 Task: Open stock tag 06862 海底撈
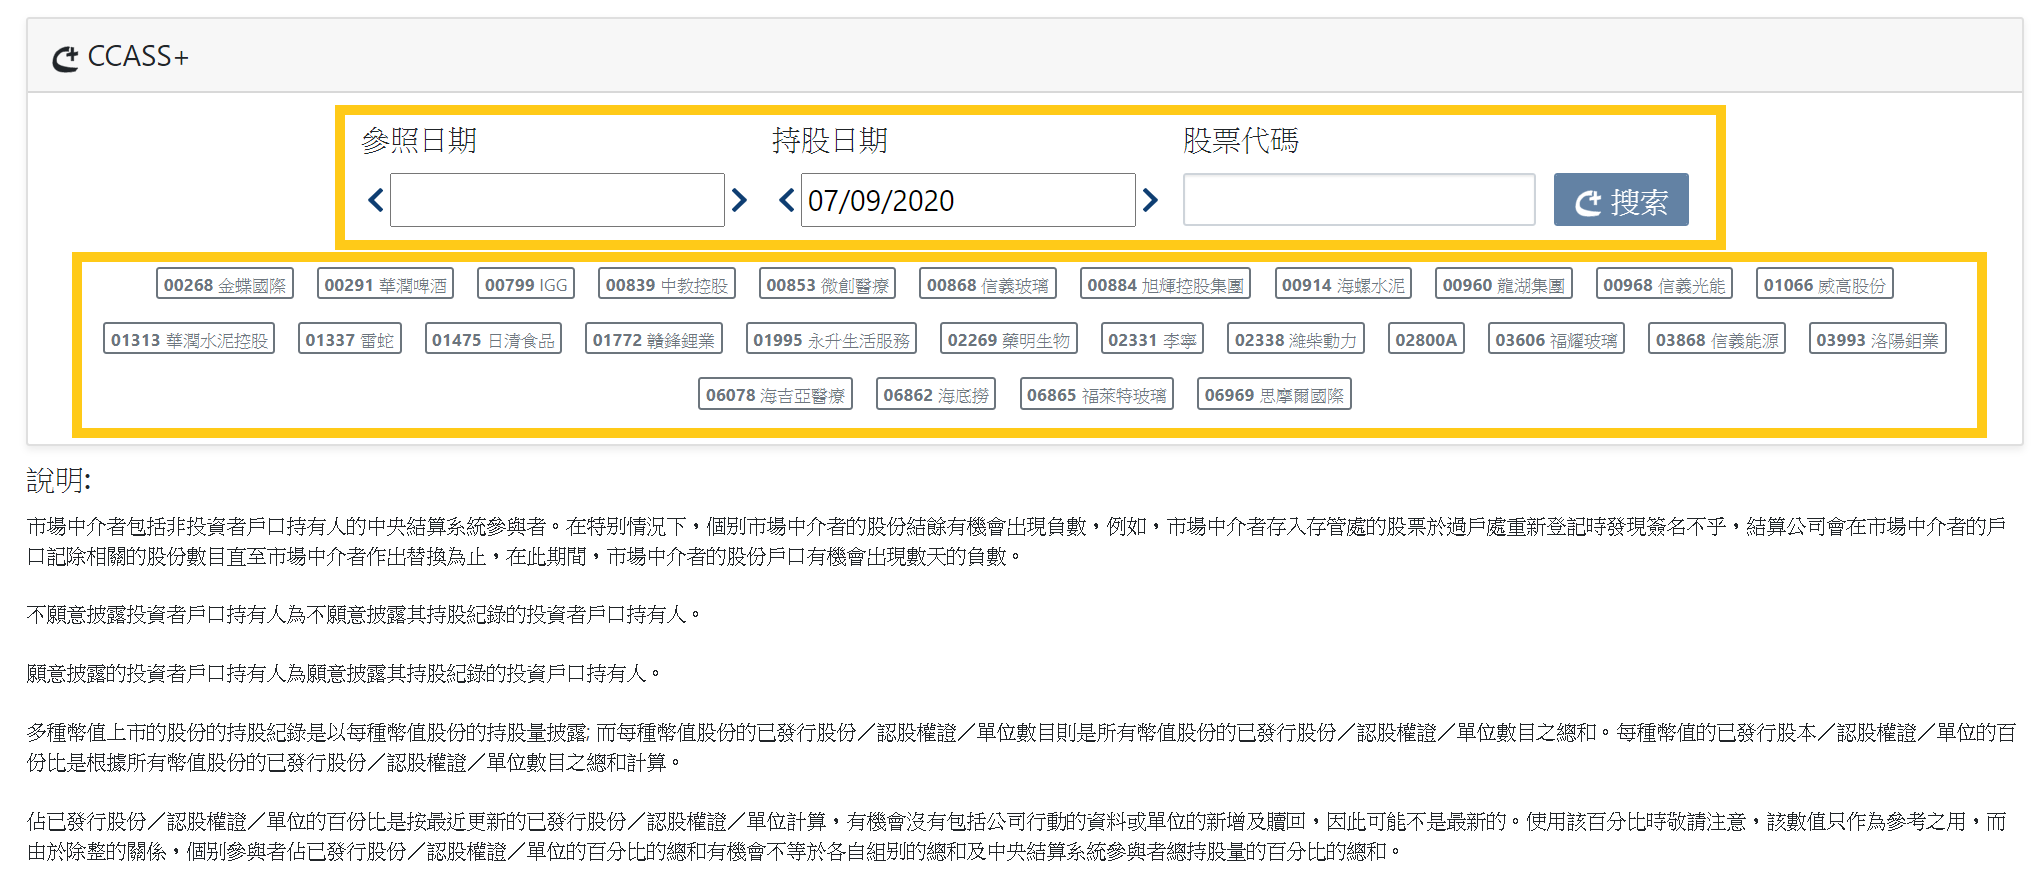(x=936, y=395)
